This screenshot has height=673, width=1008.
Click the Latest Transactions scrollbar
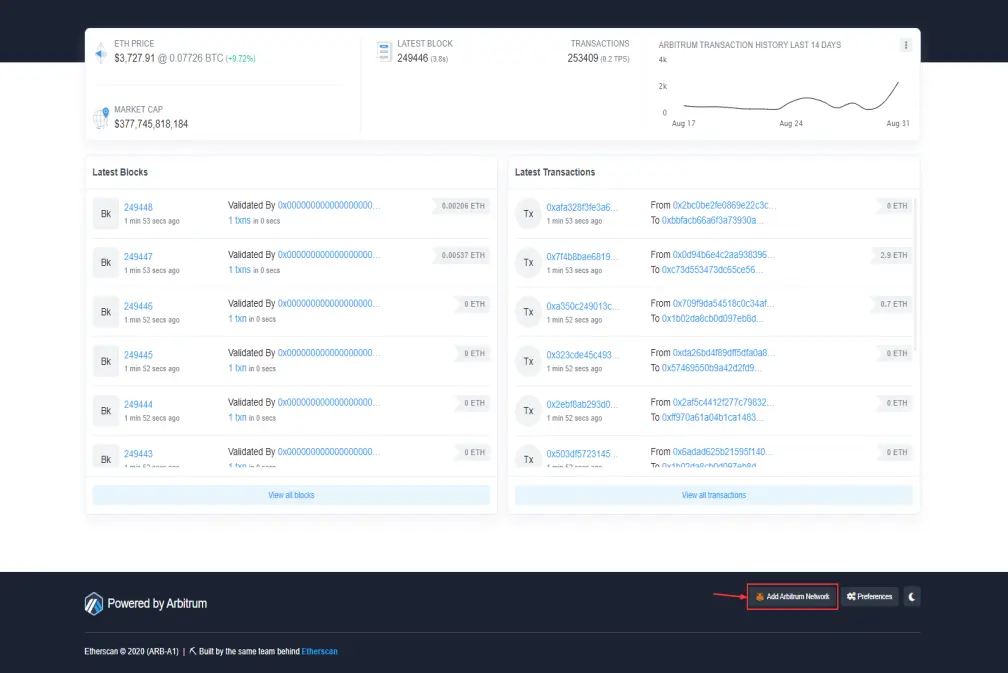click(x=915, y=276)
